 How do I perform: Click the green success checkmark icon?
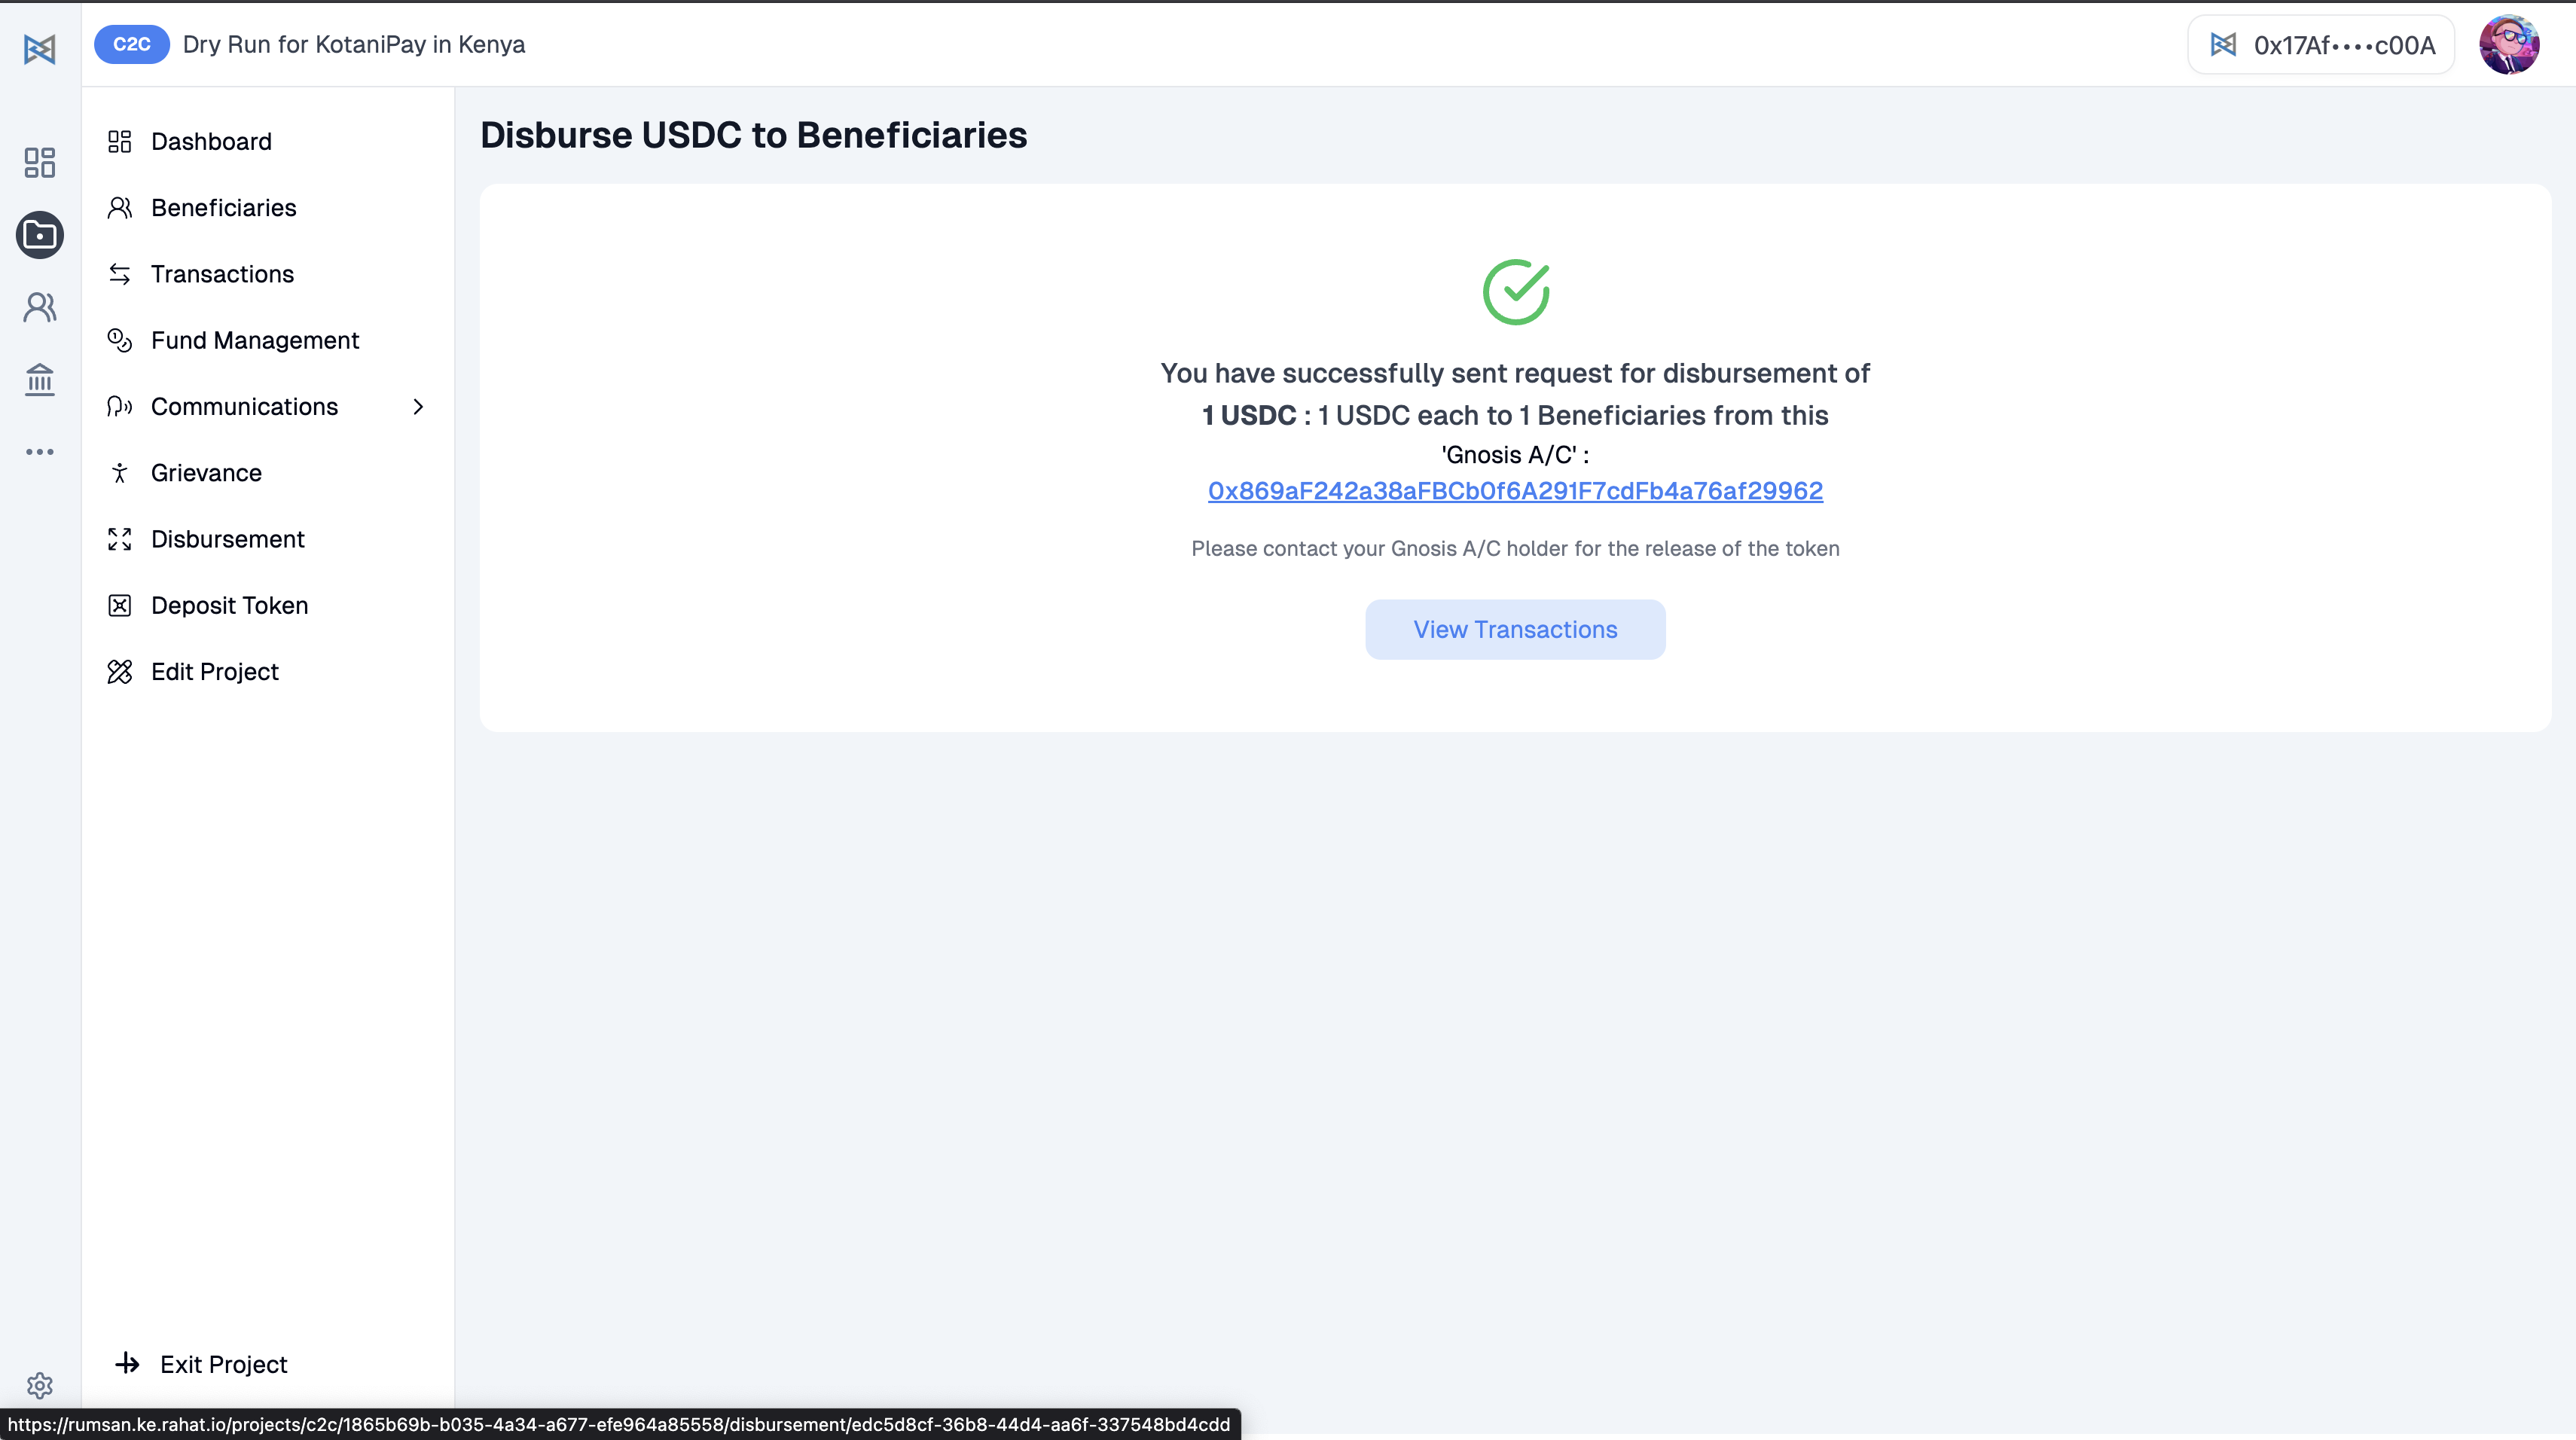point(1515,292)
